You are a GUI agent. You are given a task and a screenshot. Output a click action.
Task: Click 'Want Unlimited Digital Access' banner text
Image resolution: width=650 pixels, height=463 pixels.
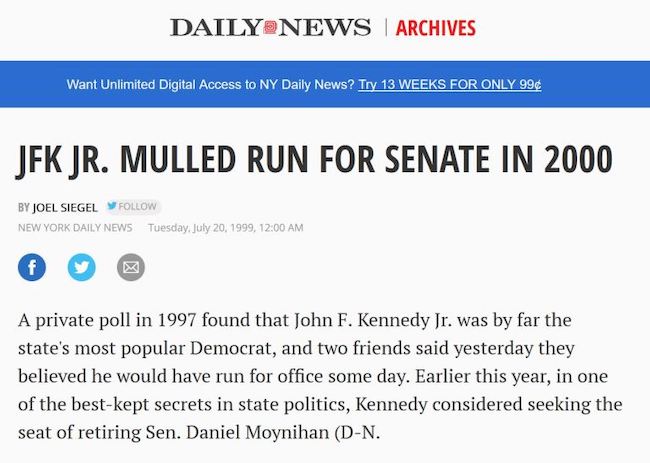click(x=210, y=85)
